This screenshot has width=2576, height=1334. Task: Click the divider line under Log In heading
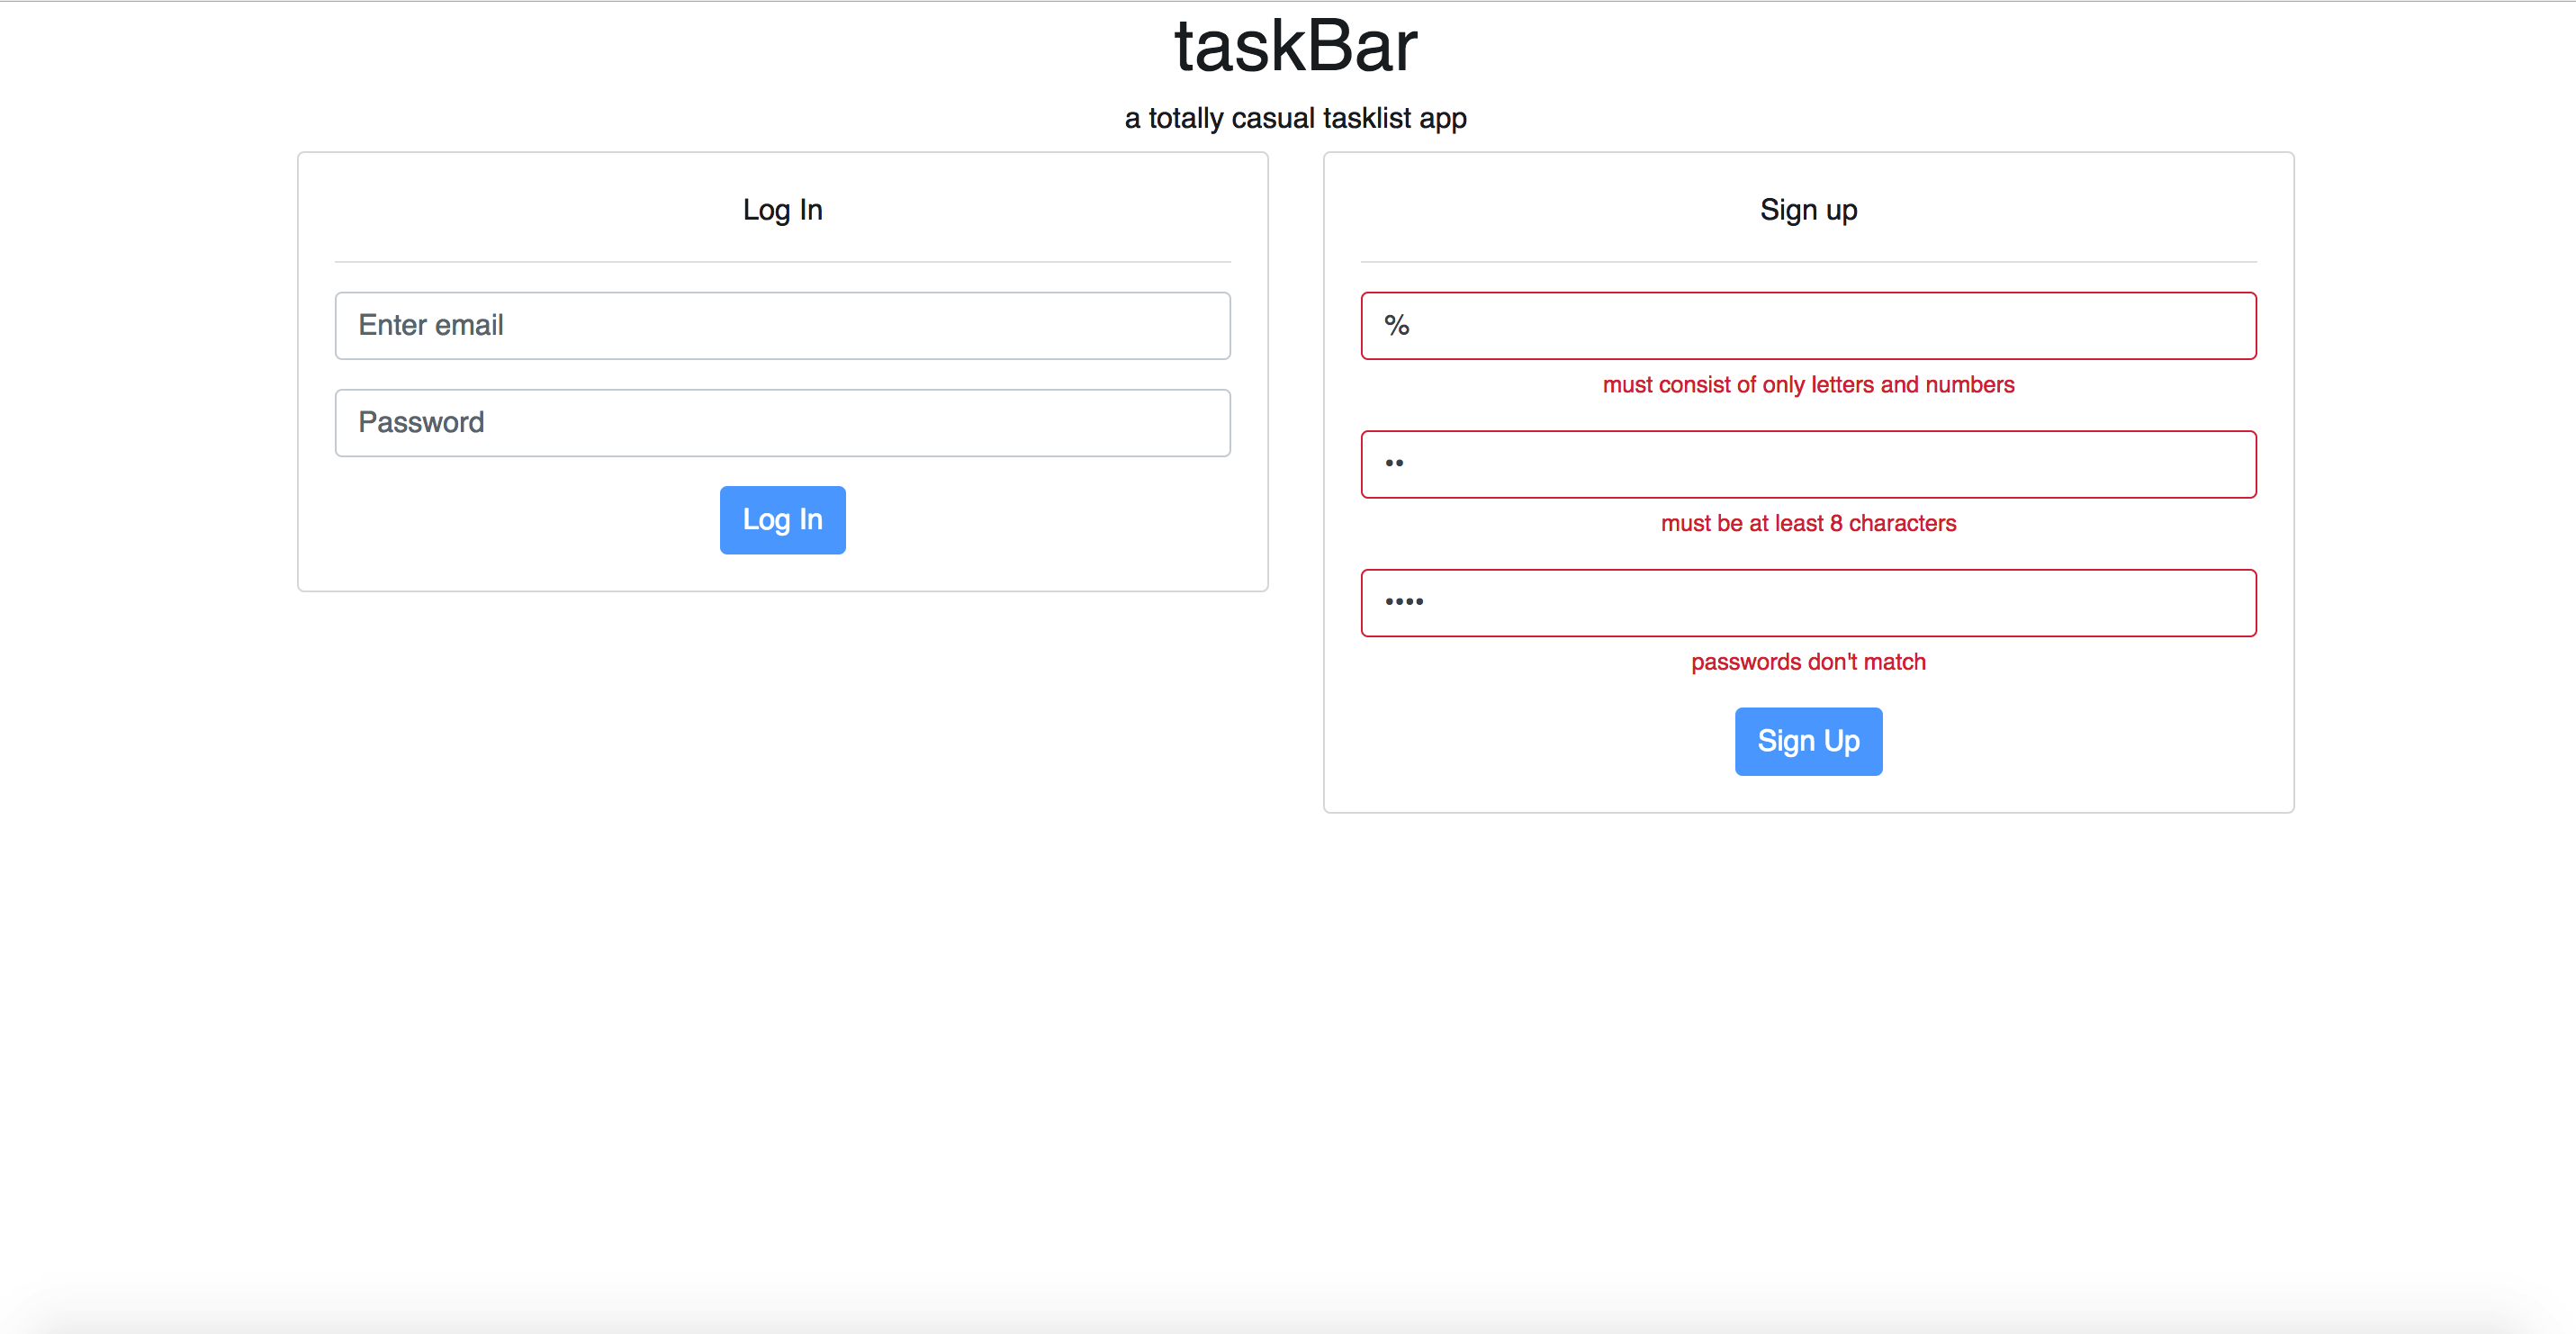pyautogui.click(x=782, y=262)
